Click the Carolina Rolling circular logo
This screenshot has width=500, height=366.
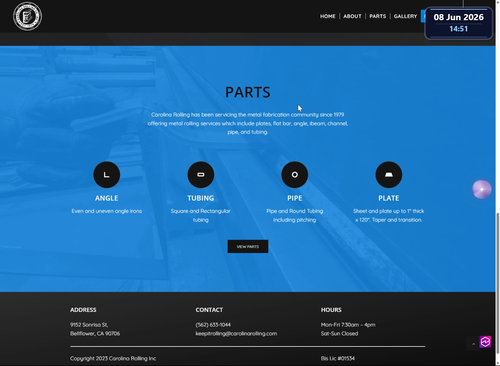point(27,16)
